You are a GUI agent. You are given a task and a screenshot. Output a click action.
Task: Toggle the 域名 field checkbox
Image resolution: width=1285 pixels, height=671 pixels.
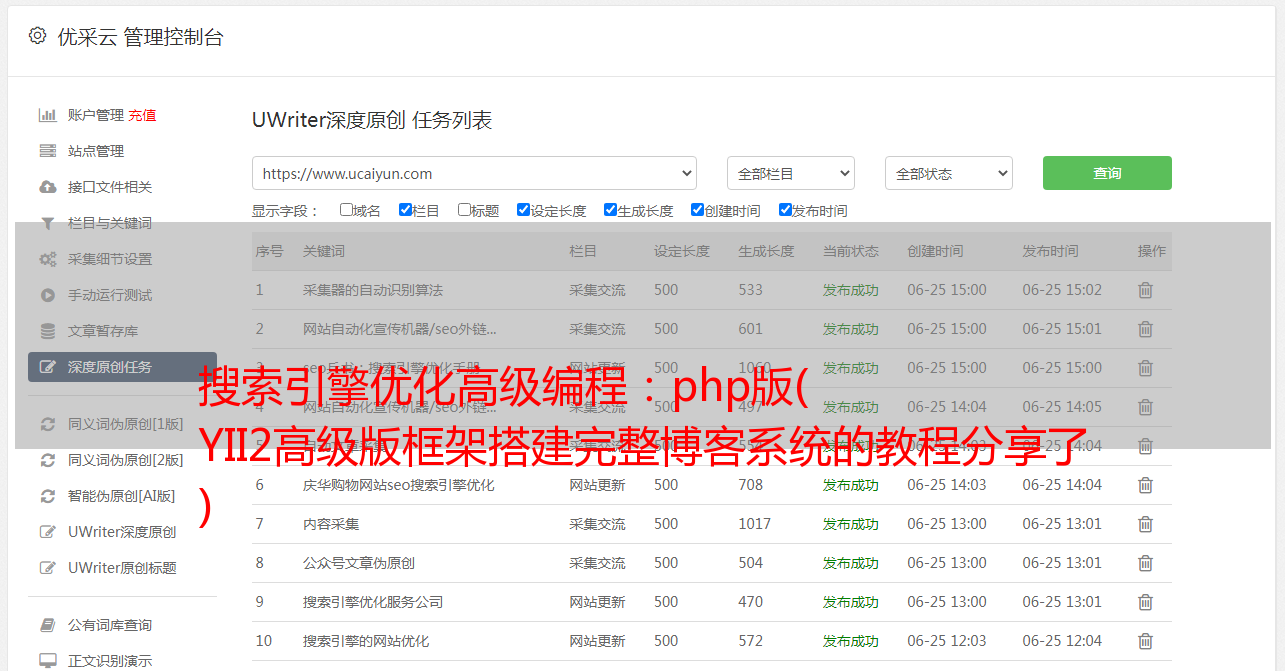click(x=346, y=210)
